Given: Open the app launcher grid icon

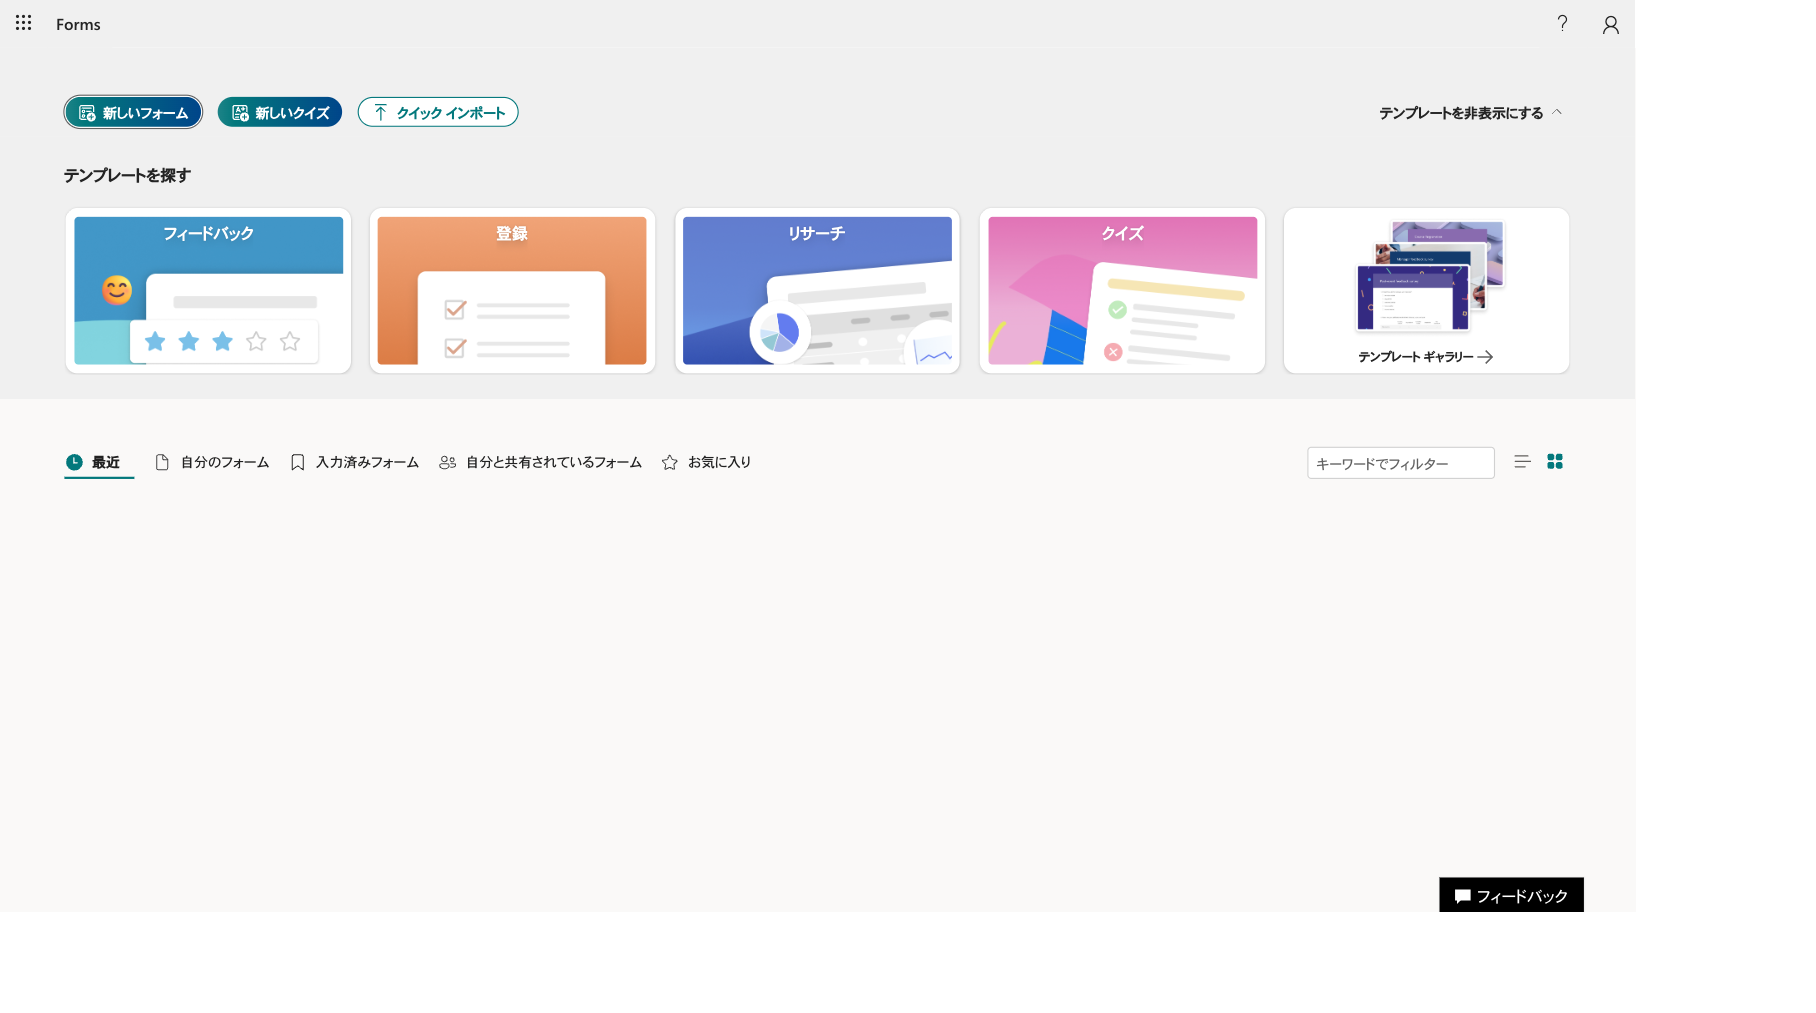Looking at the screenshot, I should pos(24,23).
